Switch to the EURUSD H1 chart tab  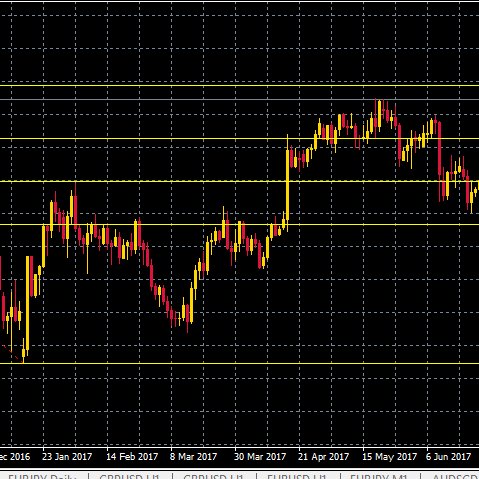pos(298,476)
